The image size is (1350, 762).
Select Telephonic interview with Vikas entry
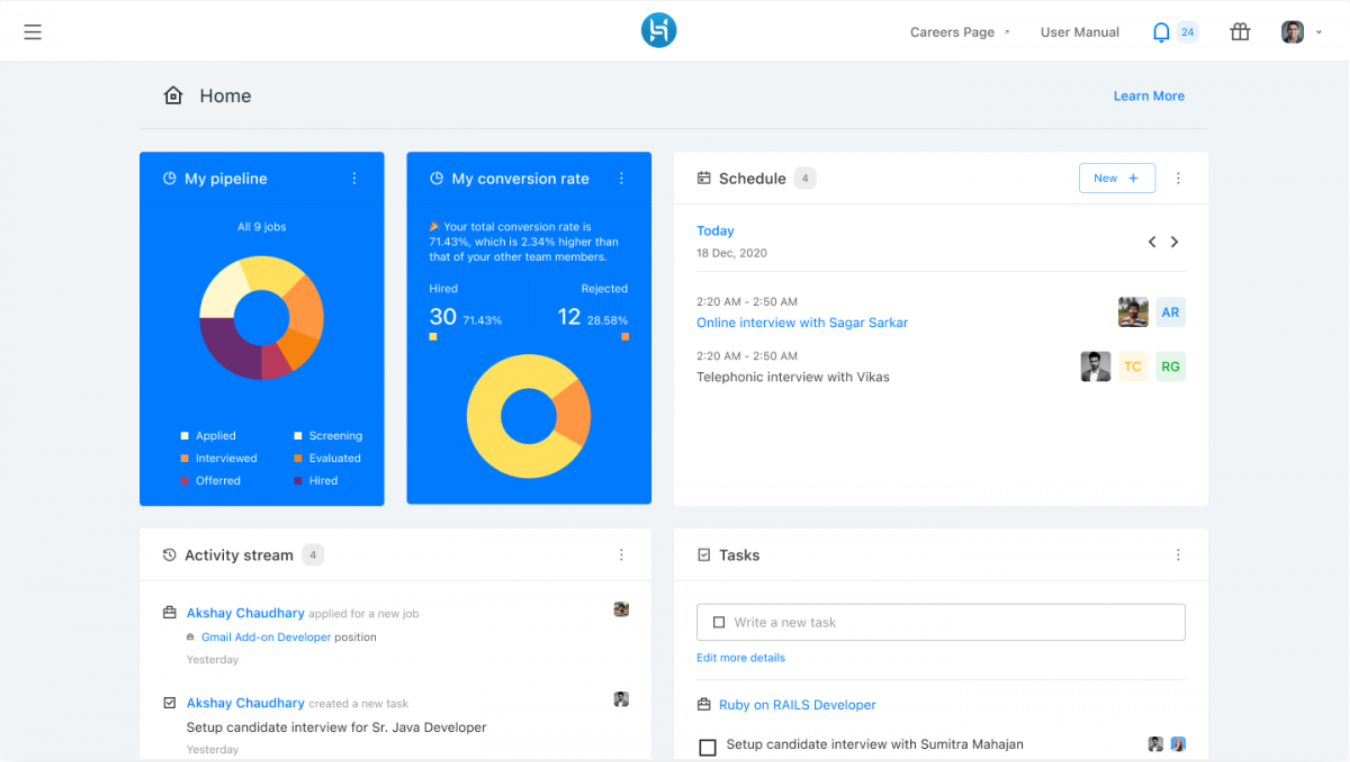click(793, 377)
